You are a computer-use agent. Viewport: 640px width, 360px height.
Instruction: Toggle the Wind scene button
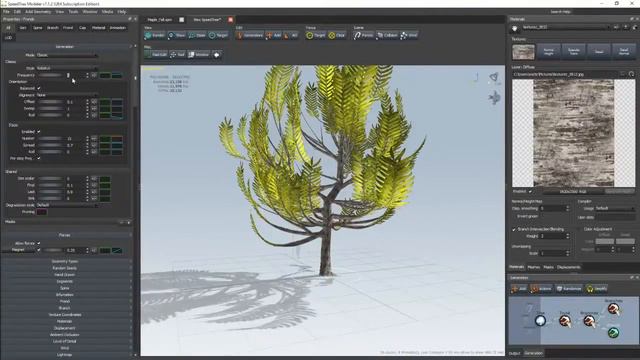point(409,36)
